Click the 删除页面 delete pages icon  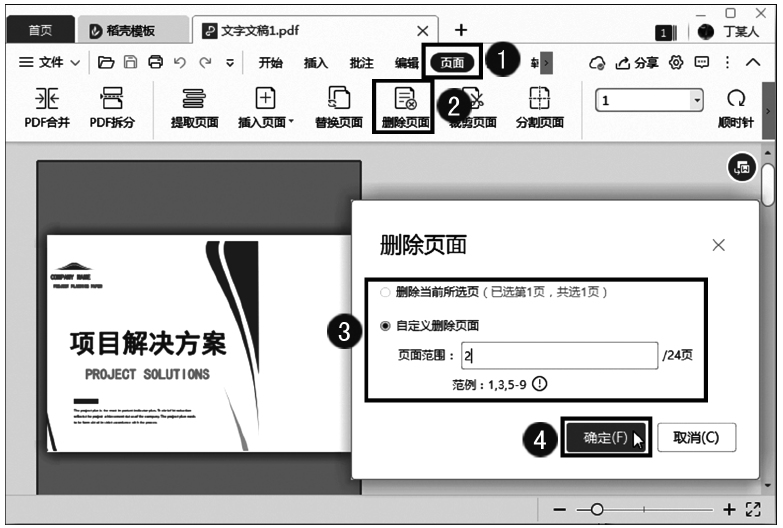click(406, 99)
